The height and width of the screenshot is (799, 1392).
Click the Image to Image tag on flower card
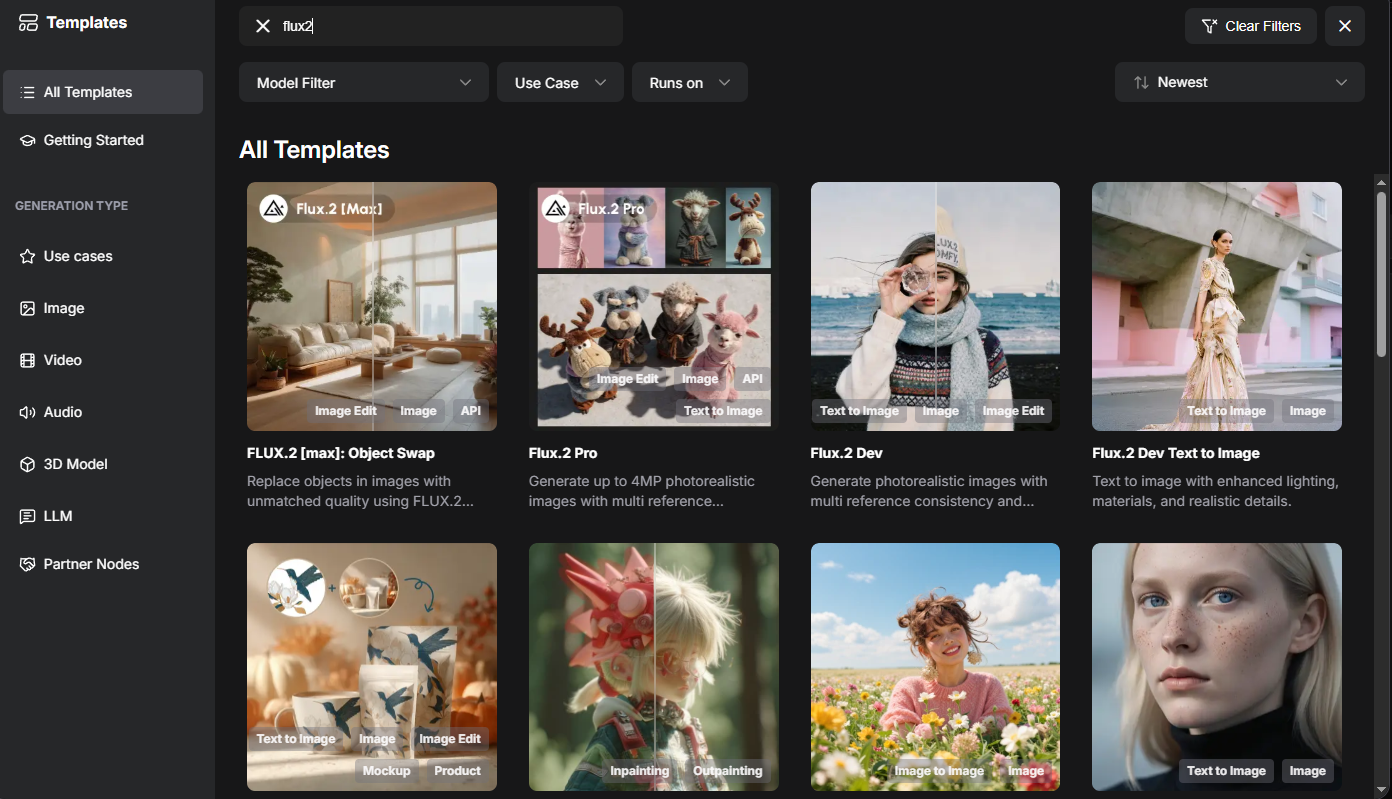(939, 771)
